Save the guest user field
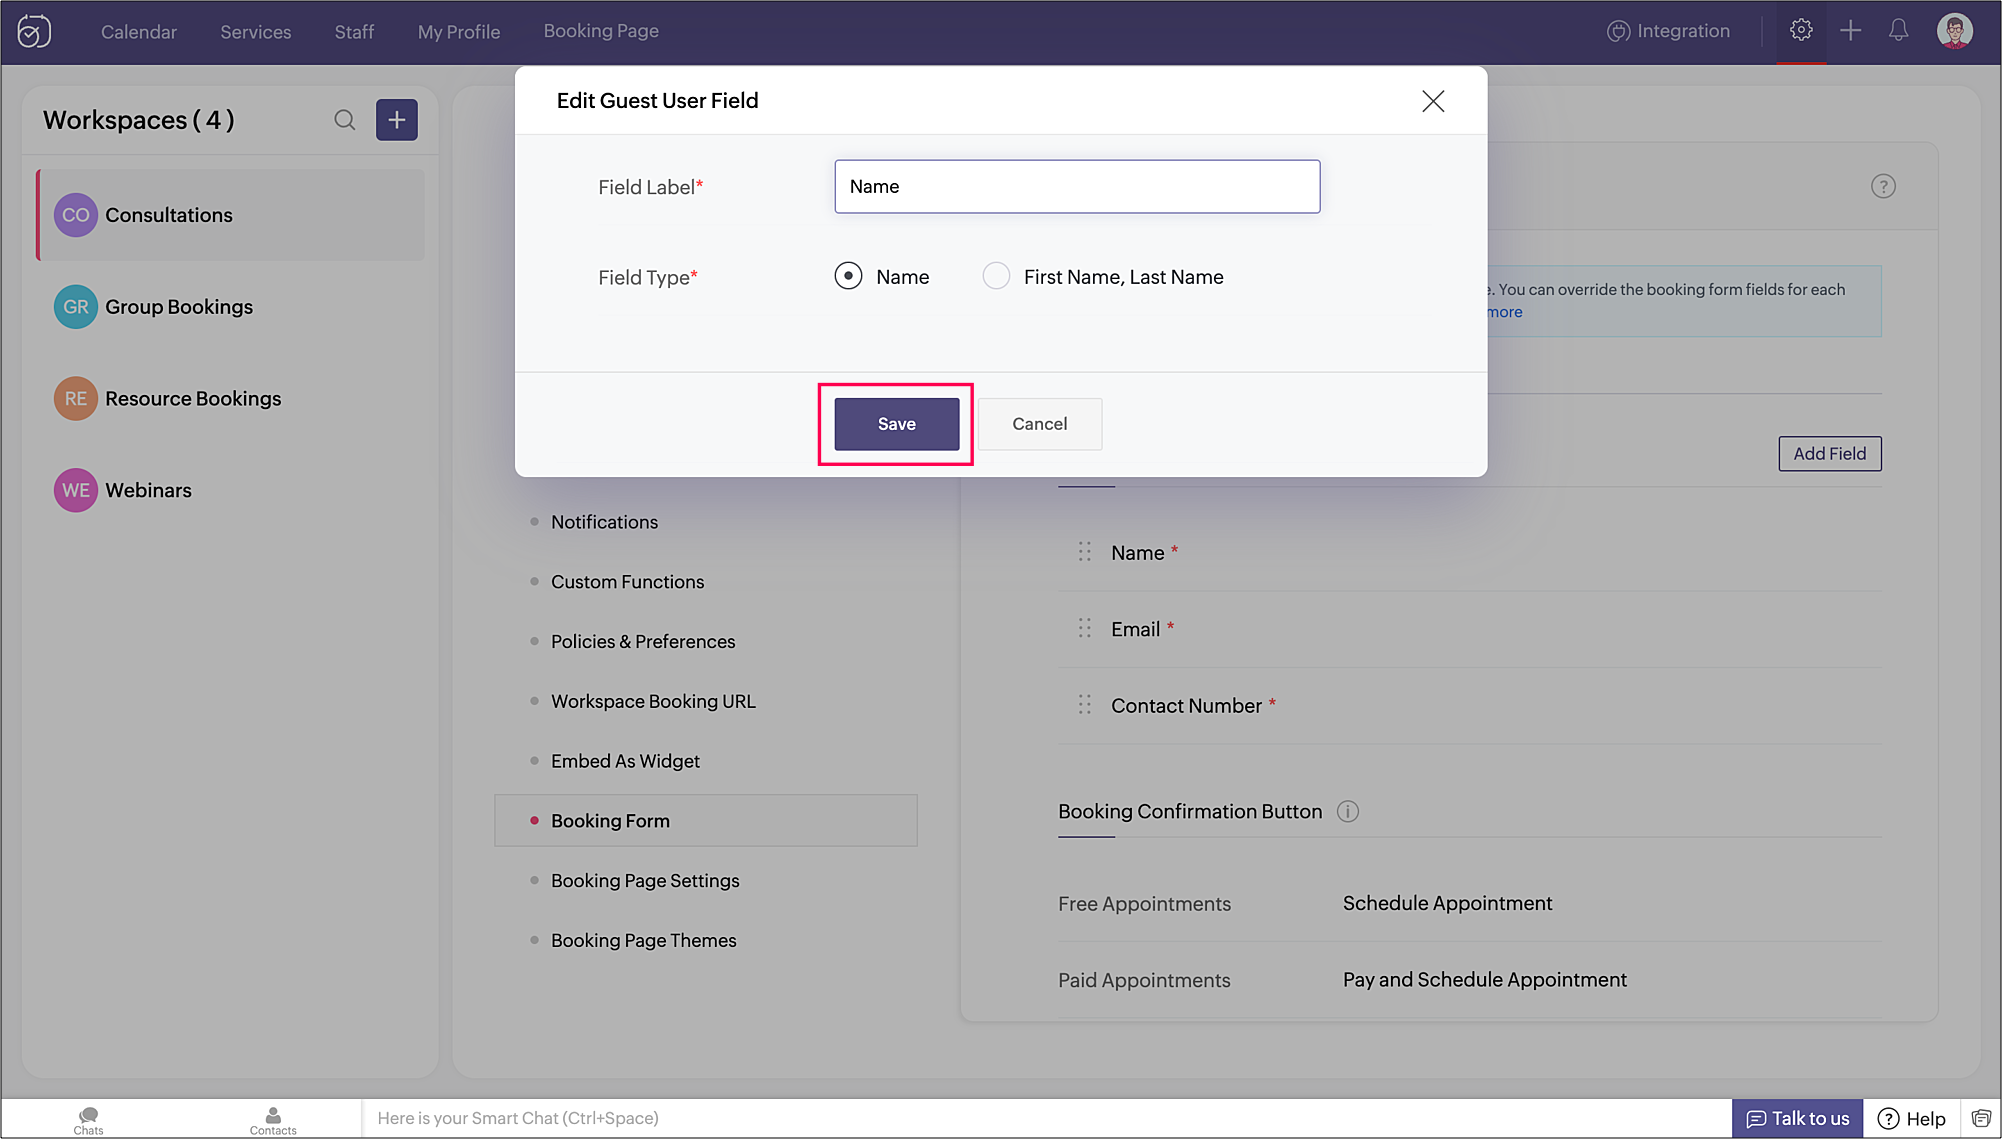The width and height of the screenshot is (2002, 1139). coord(896,424)
